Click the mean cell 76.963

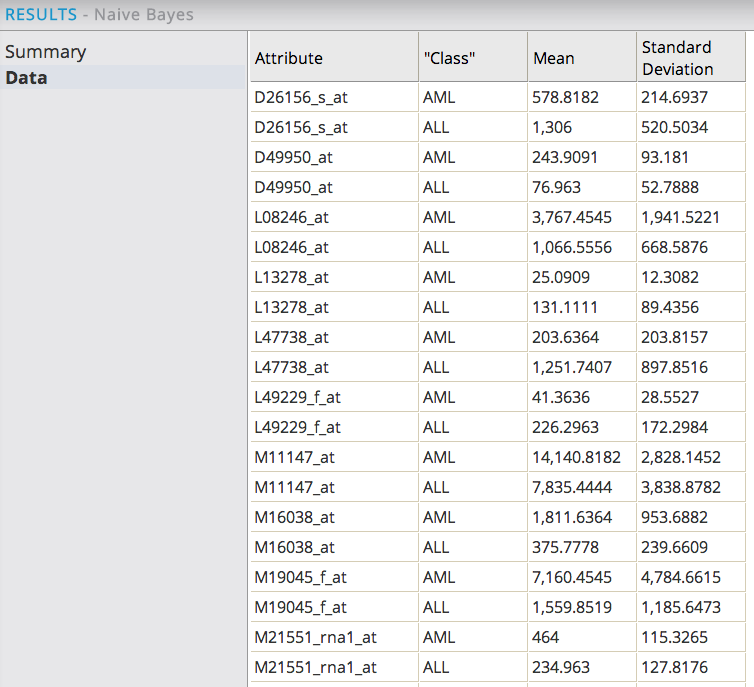pos(557,187)
